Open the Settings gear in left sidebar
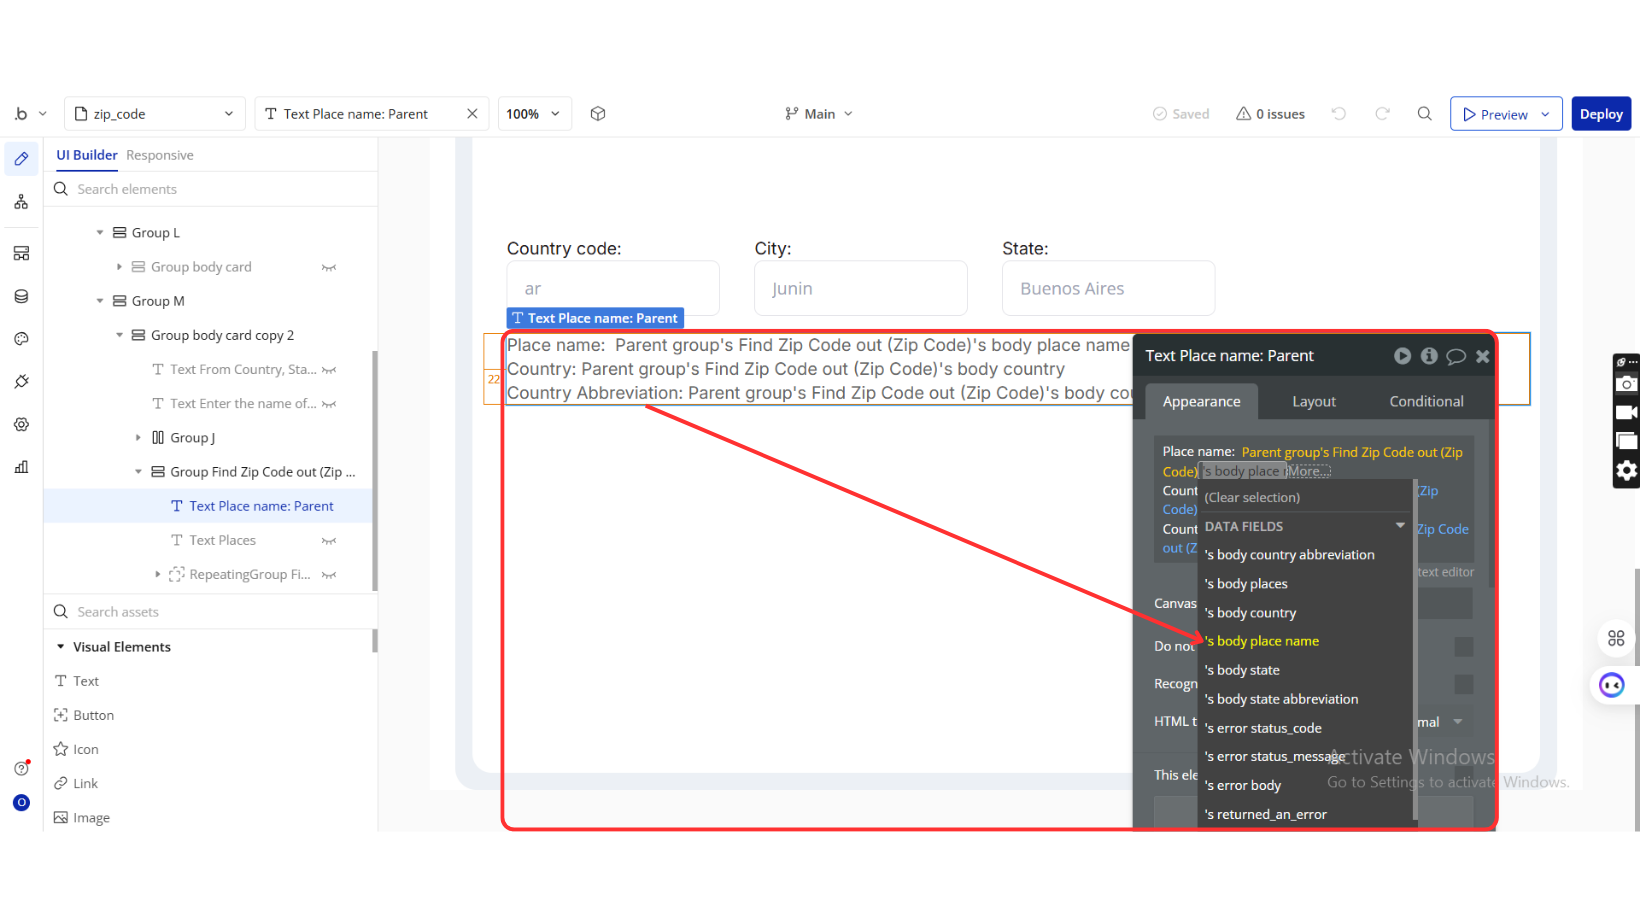 tap(21, 425)
